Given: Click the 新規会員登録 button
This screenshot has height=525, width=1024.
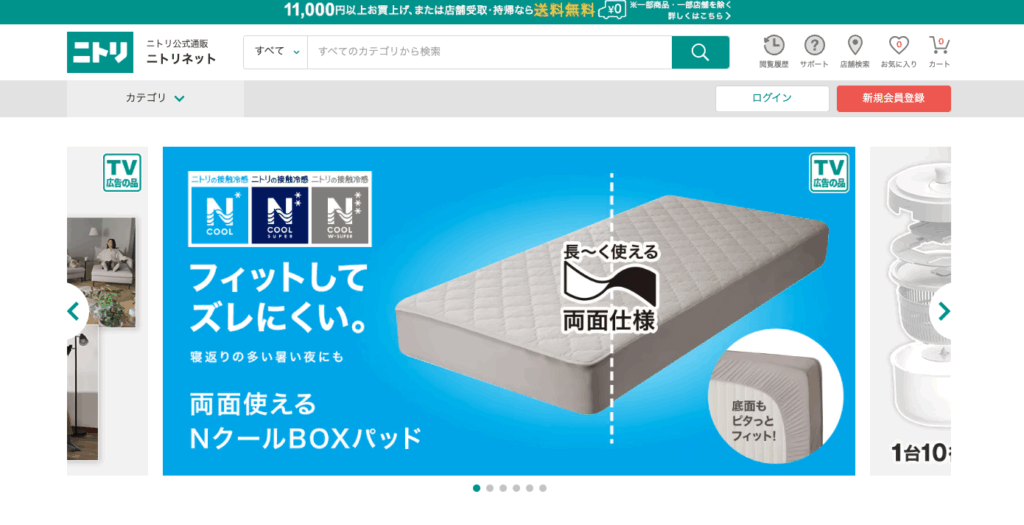Looking at the screenshot, I should (x=893, y=99).
